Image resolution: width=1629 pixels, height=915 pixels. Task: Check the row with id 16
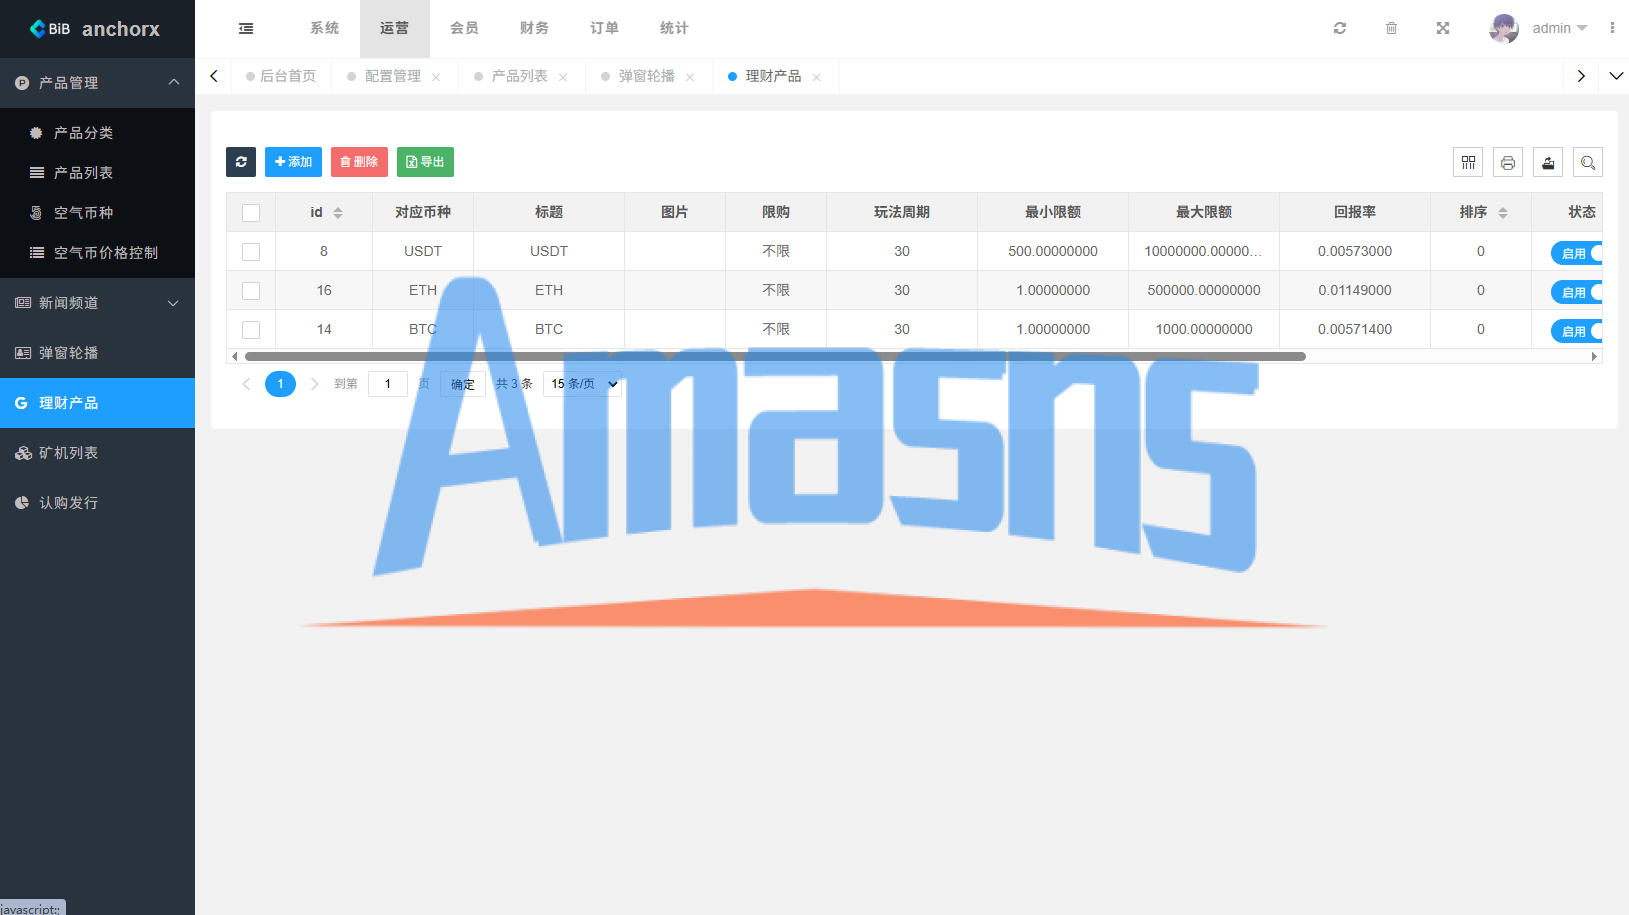251,291
